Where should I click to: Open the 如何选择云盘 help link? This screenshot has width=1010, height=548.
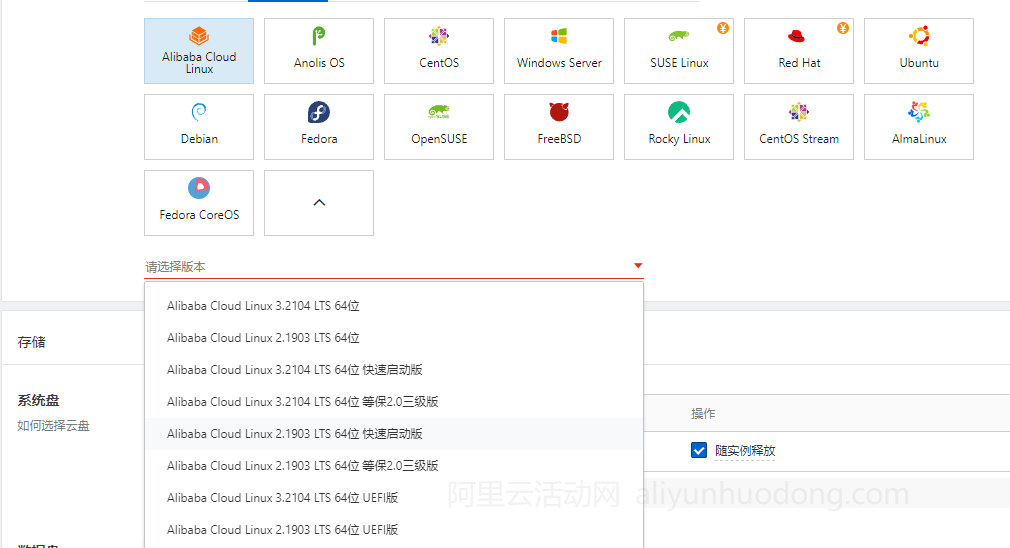click(x=53, y=426)
